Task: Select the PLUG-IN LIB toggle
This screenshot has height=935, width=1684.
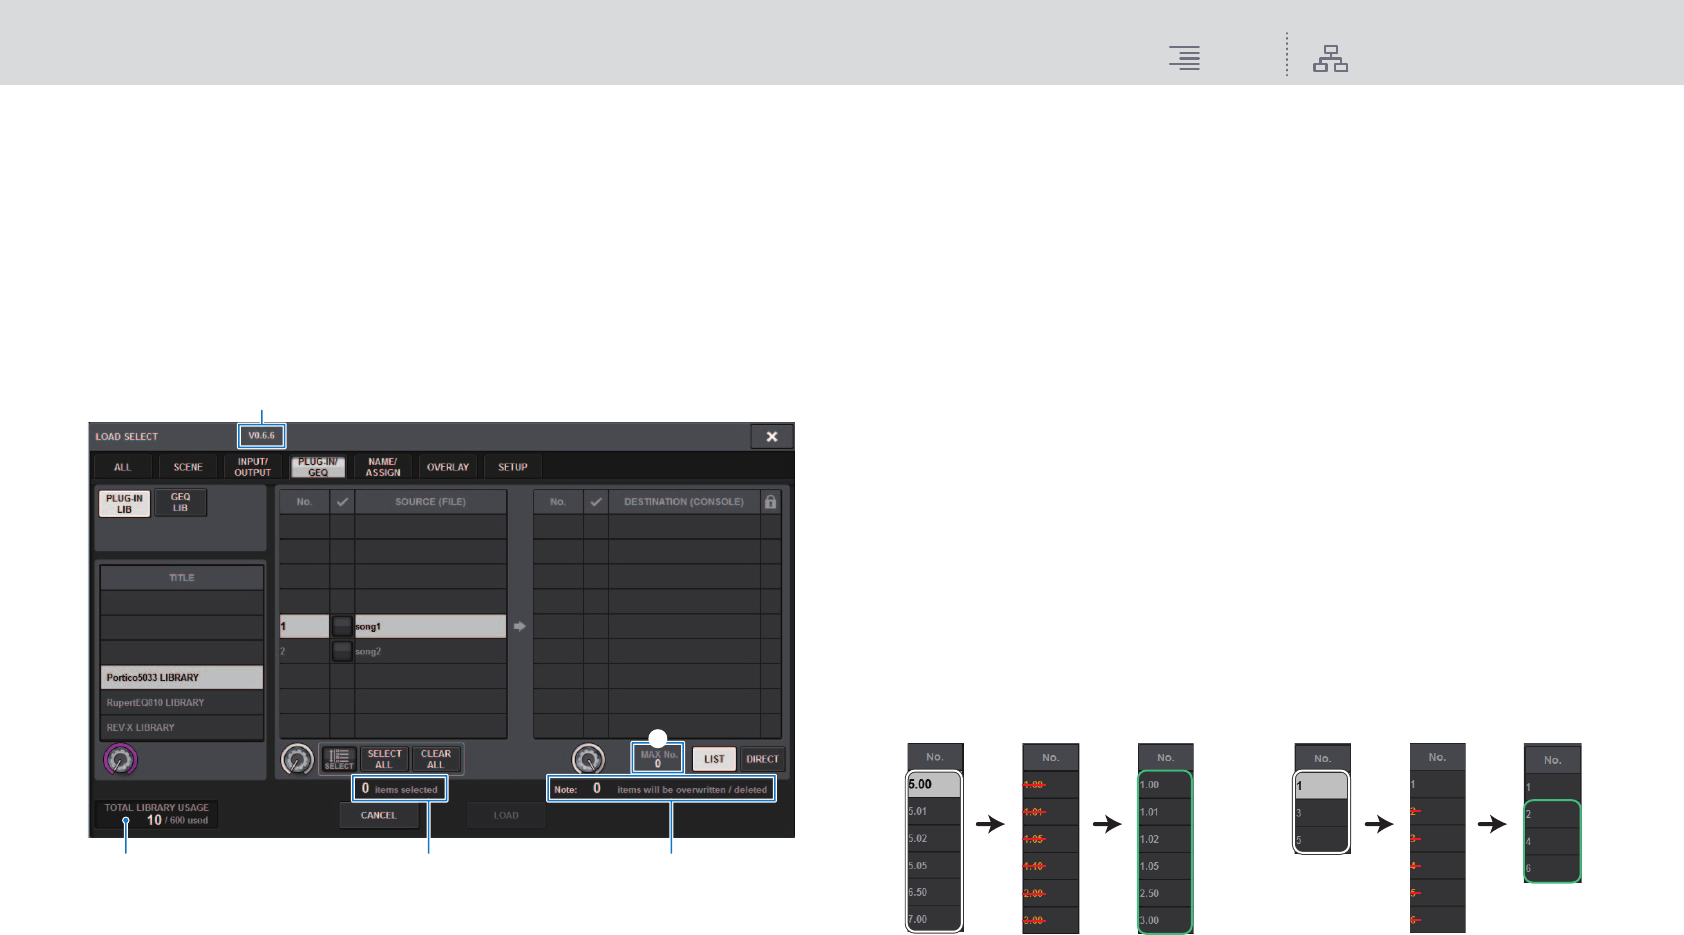Action: click(124, 503)
